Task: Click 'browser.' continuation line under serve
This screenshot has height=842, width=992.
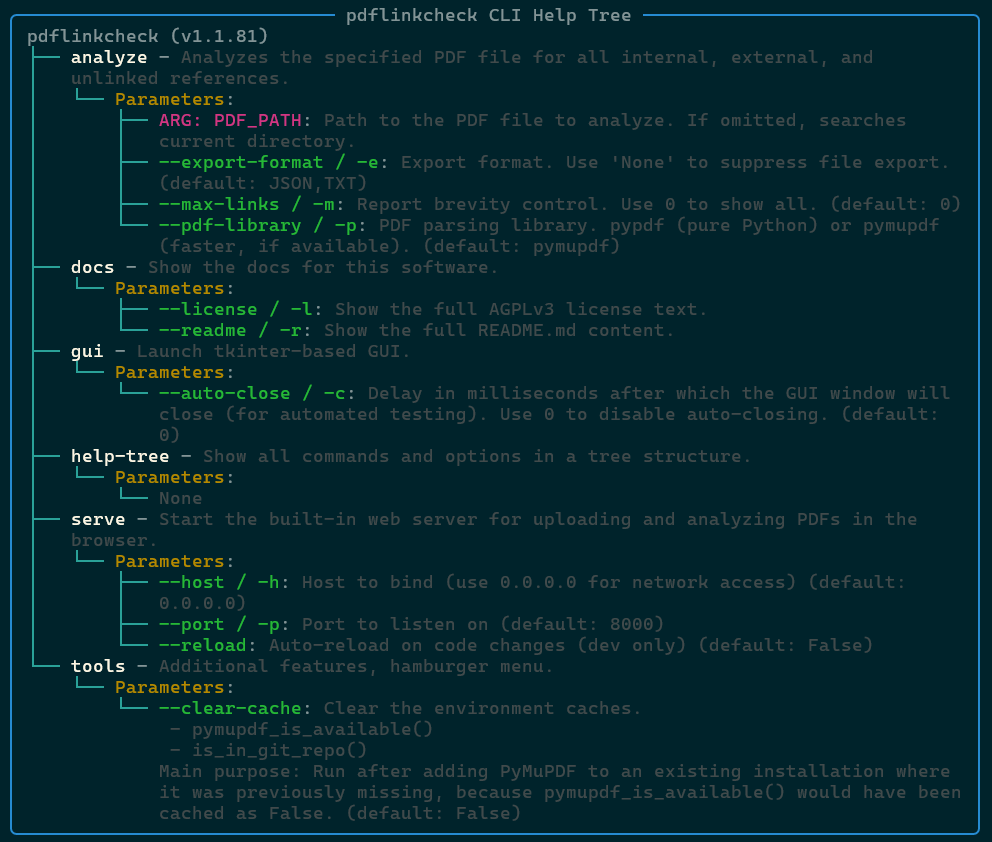Action: [115, 540]
